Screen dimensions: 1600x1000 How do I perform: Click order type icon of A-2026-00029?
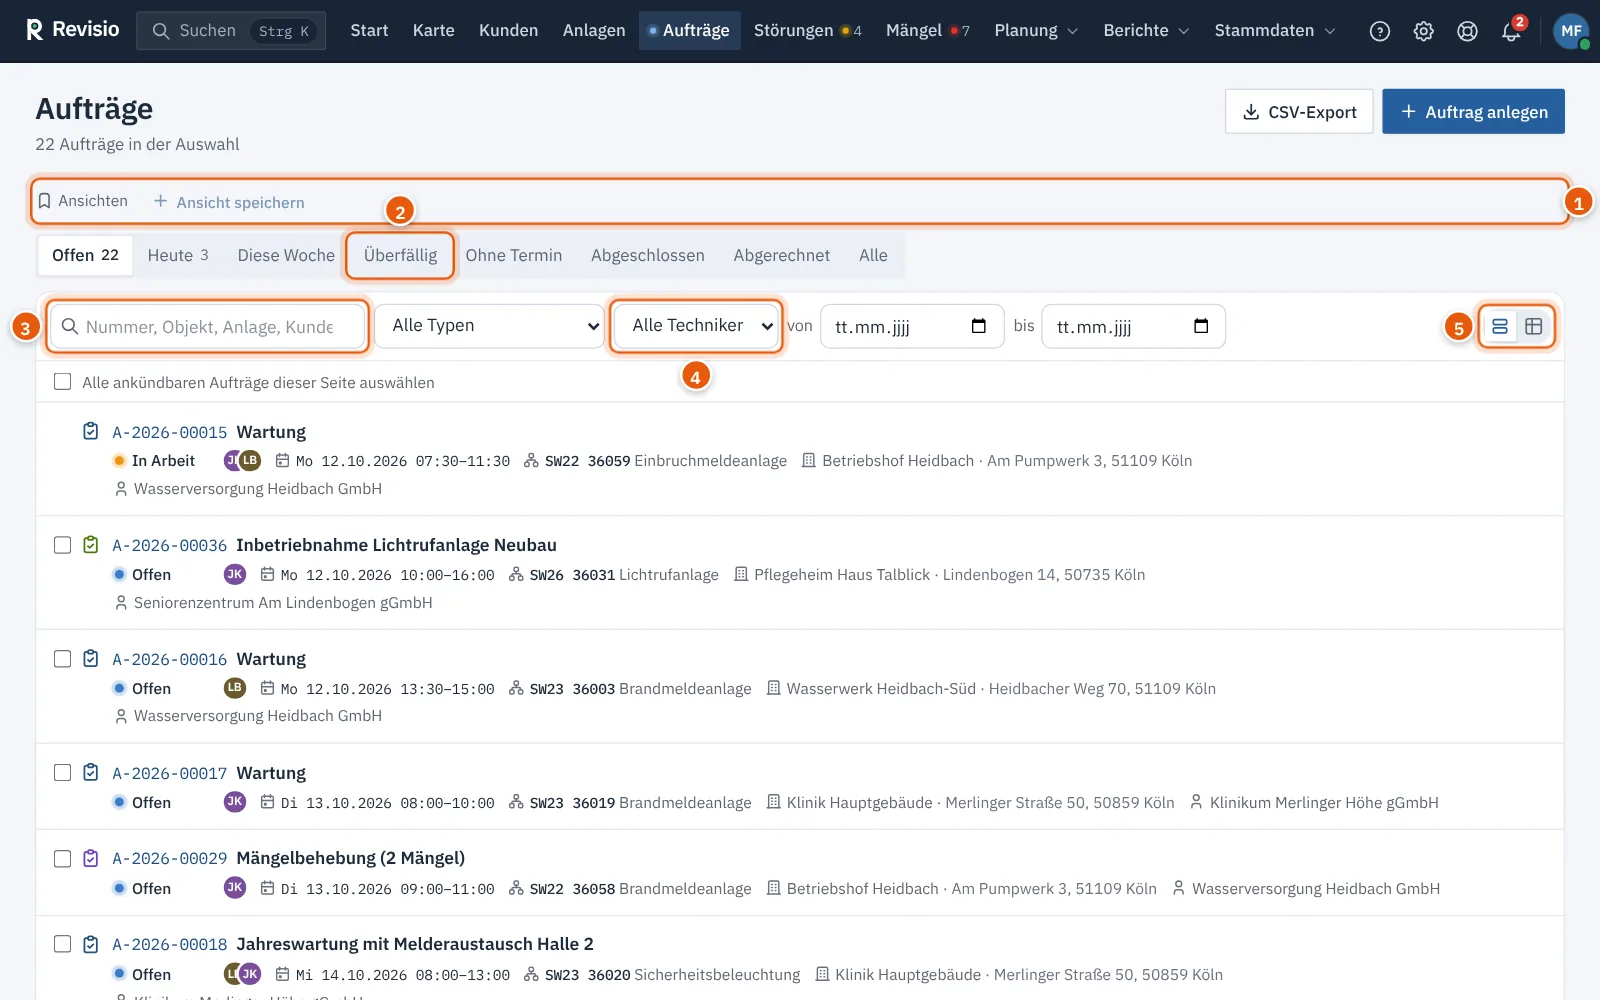pos(91,858)
